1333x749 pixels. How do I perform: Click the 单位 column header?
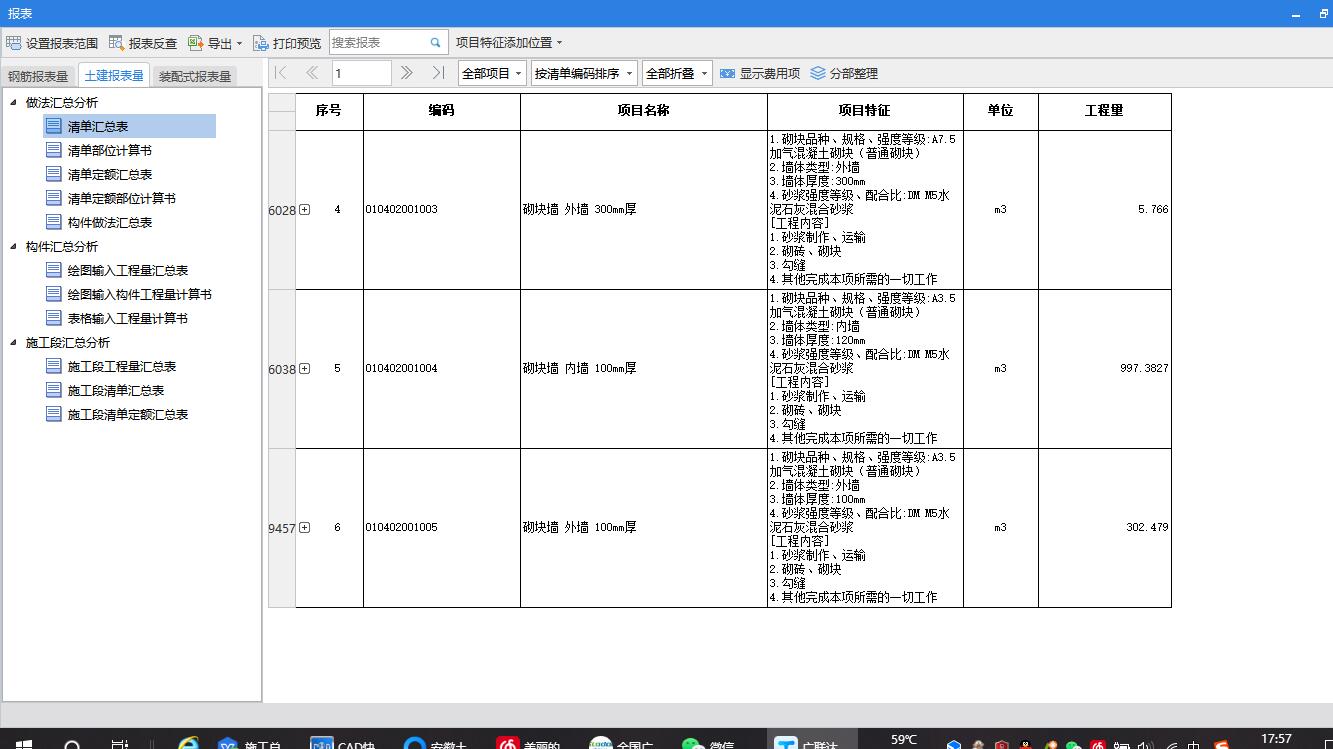pos(1000,111)
